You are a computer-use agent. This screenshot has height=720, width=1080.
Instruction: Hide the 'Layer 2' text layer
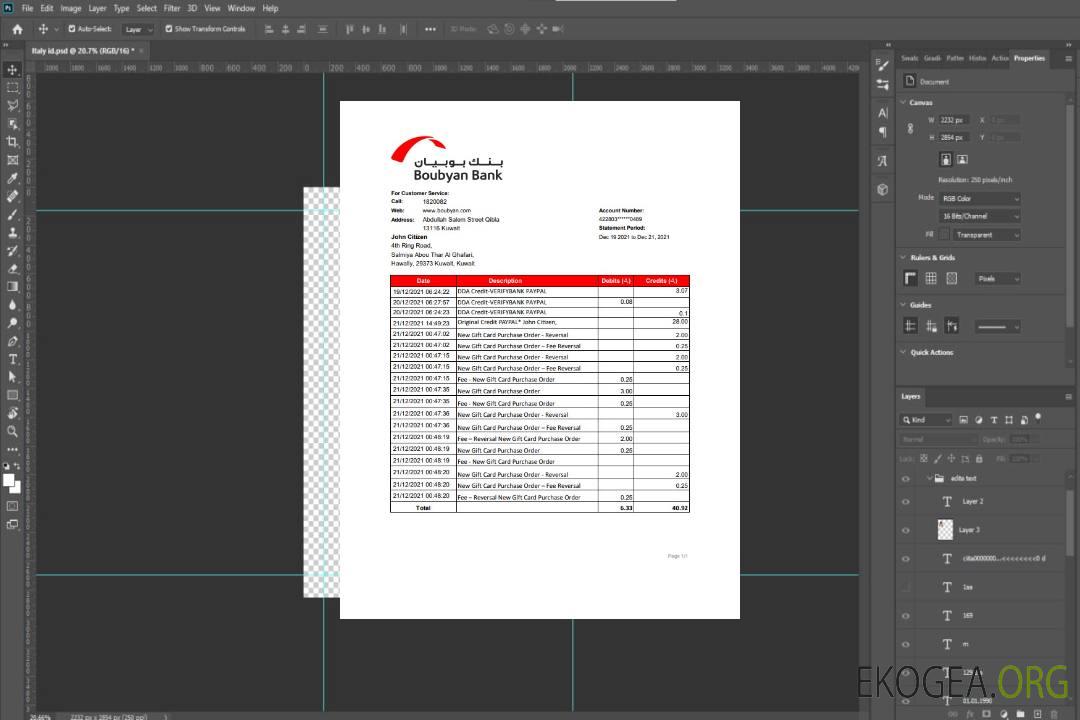coord(906,502)
